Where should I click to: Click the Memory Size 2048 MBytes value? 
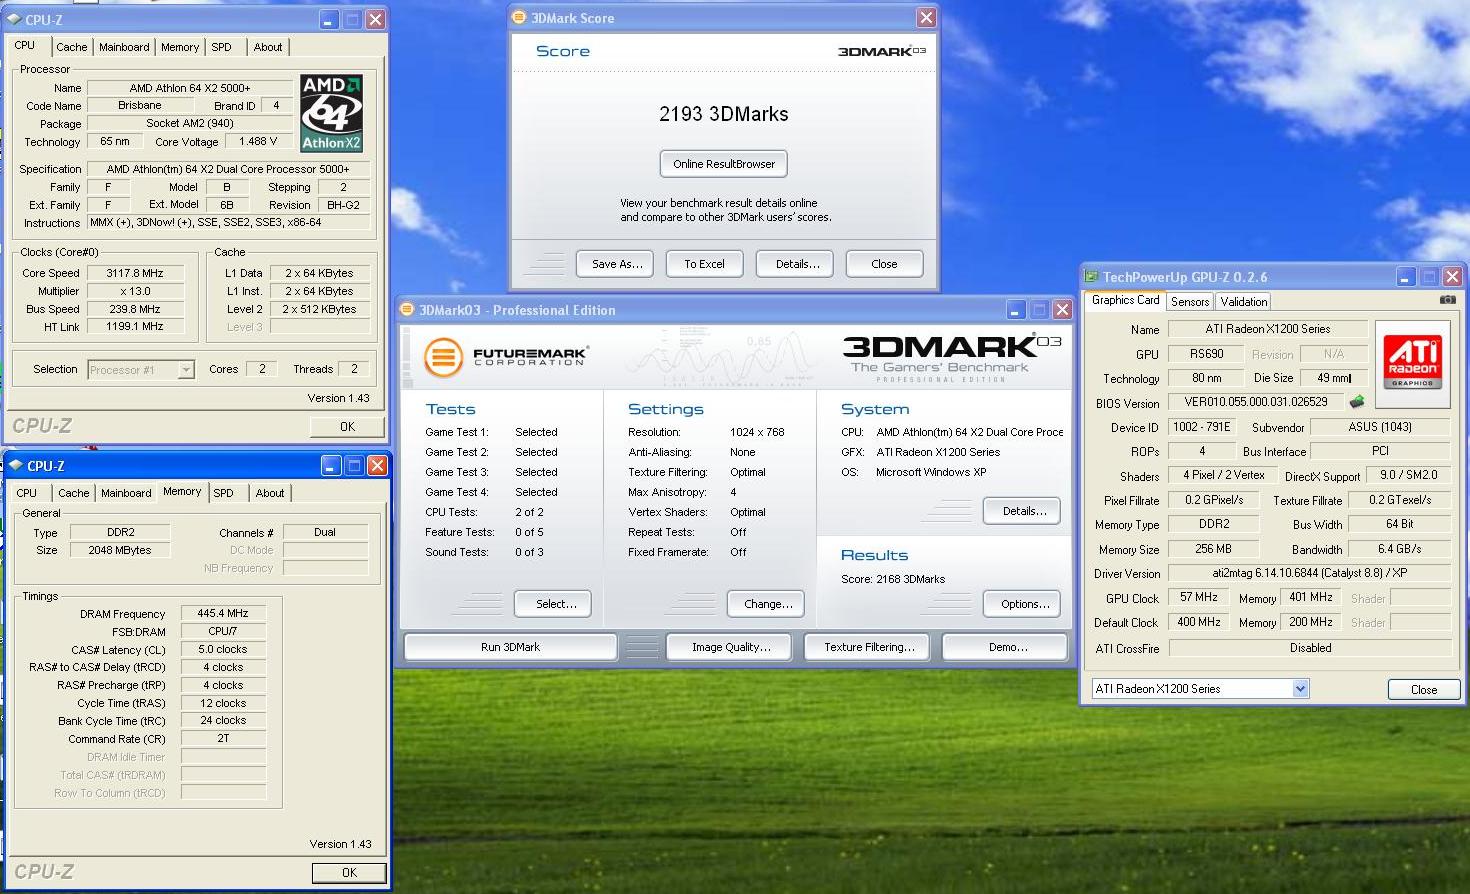click(120, 550)
